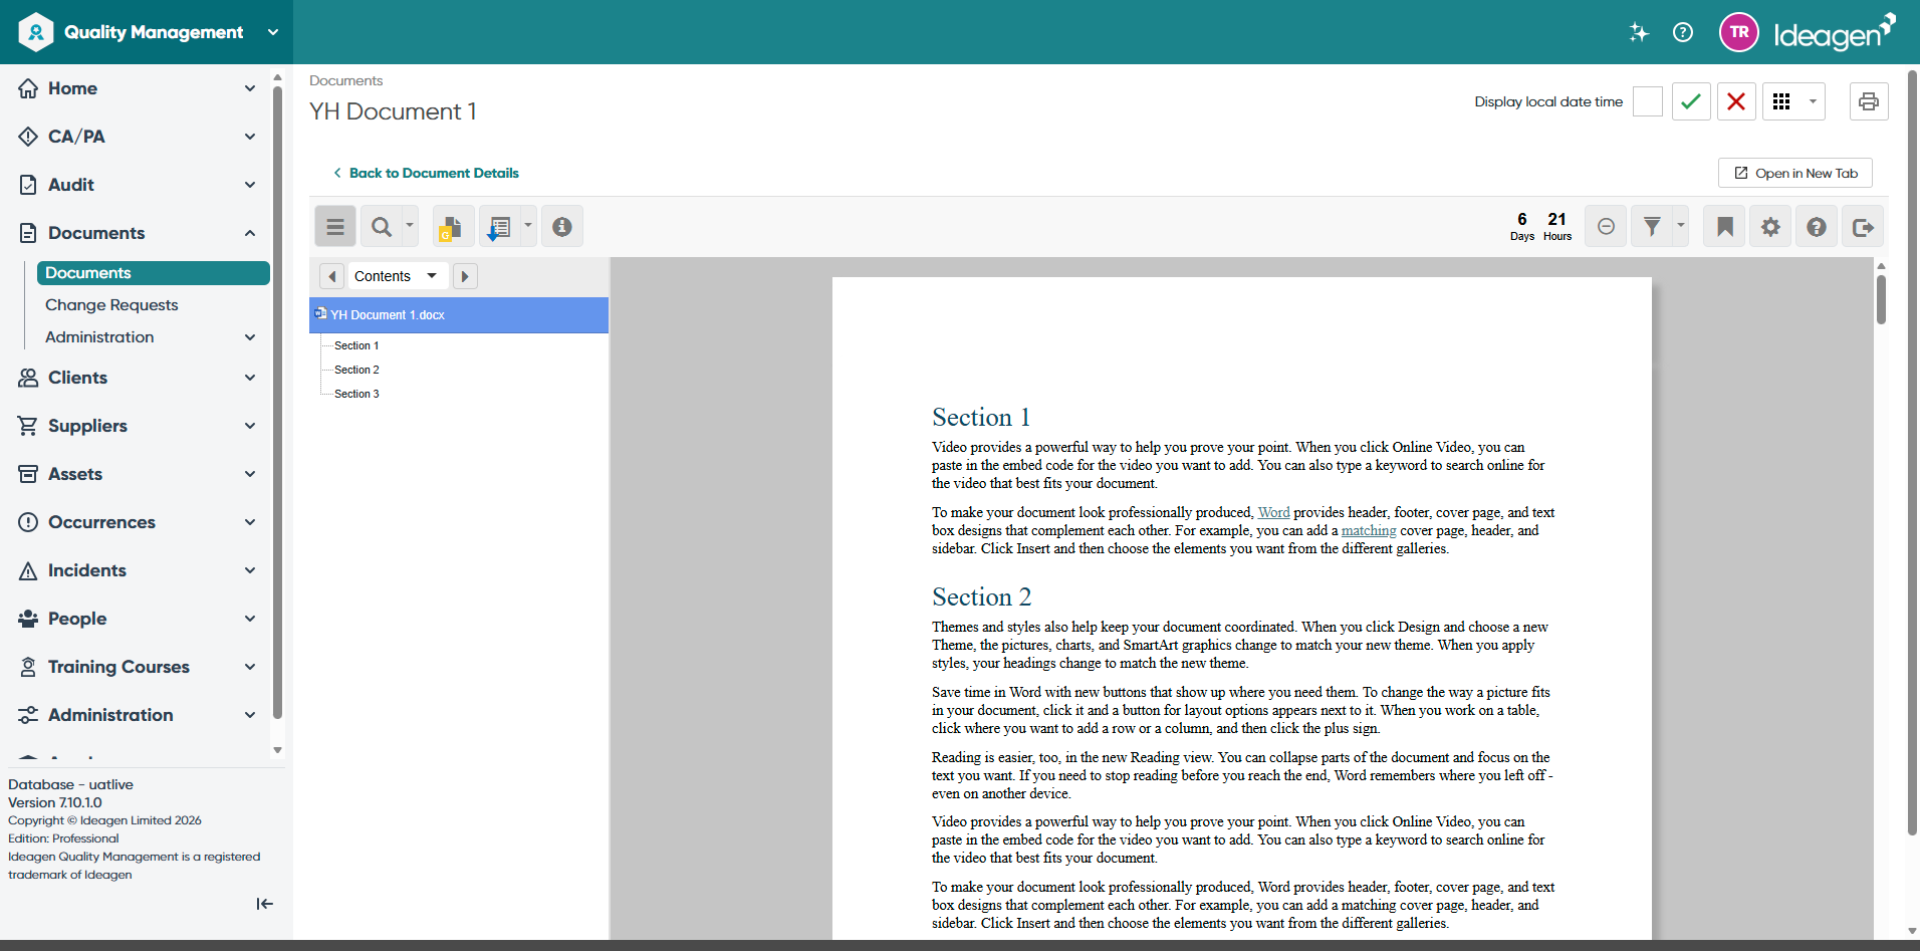Open the TR user avatar menu
This screenshot has width=1920, height=951.
1739,32
